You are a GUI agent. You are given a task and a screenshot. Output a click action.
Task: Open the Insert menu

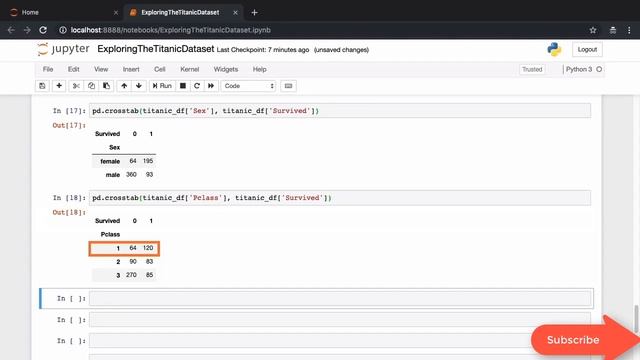click(131, 69)
